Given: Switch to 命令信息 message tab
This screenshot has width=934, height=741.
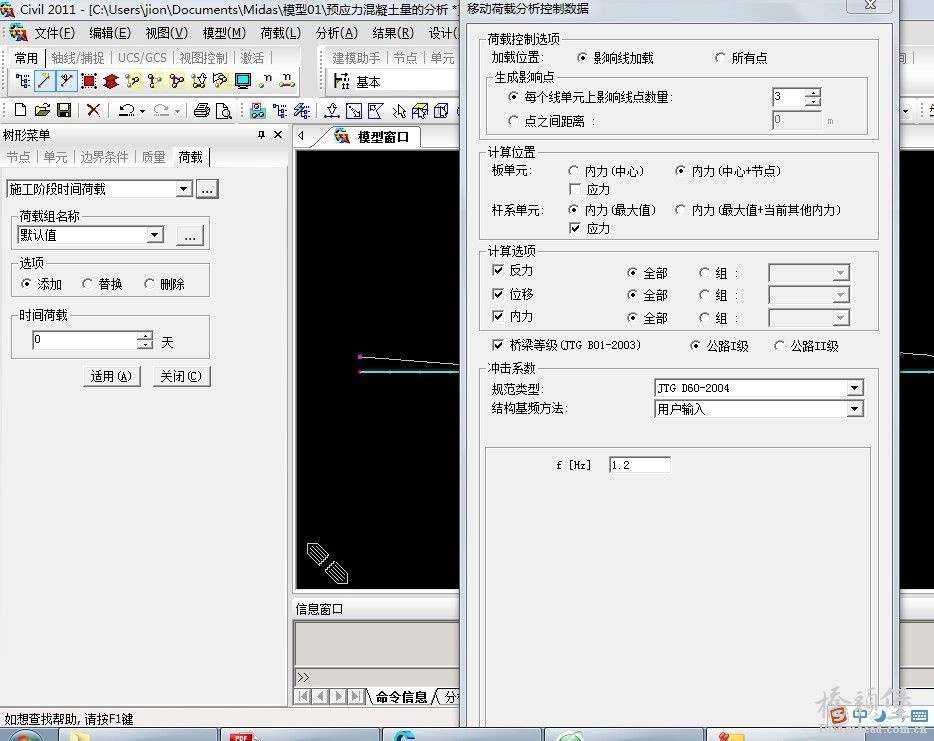Looking at the screenshot, I should pos(401,696).
